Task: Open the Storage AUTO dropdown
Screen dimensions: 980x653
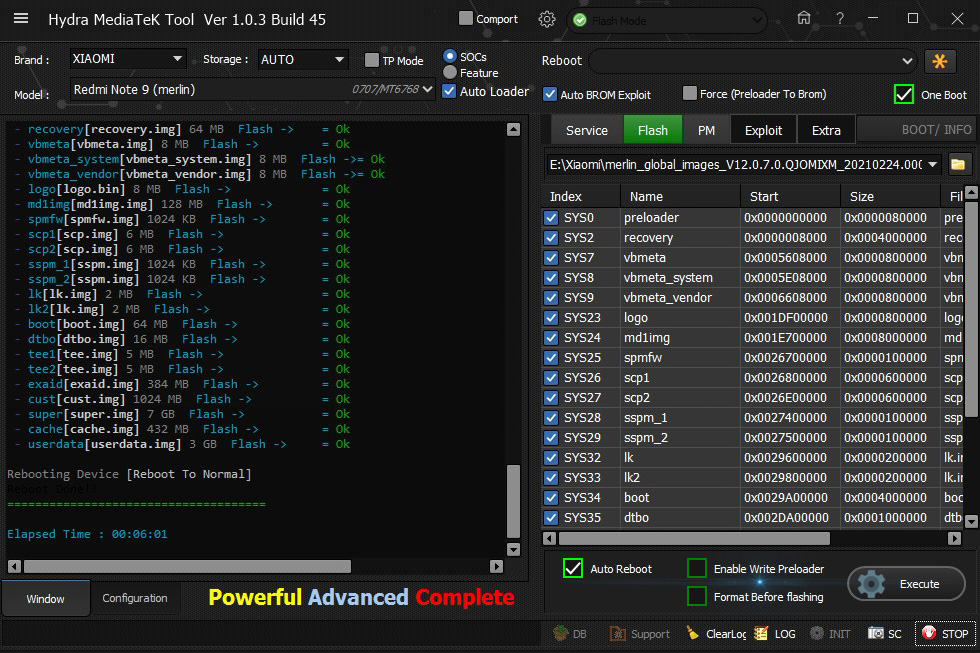Action: (303, 59)
